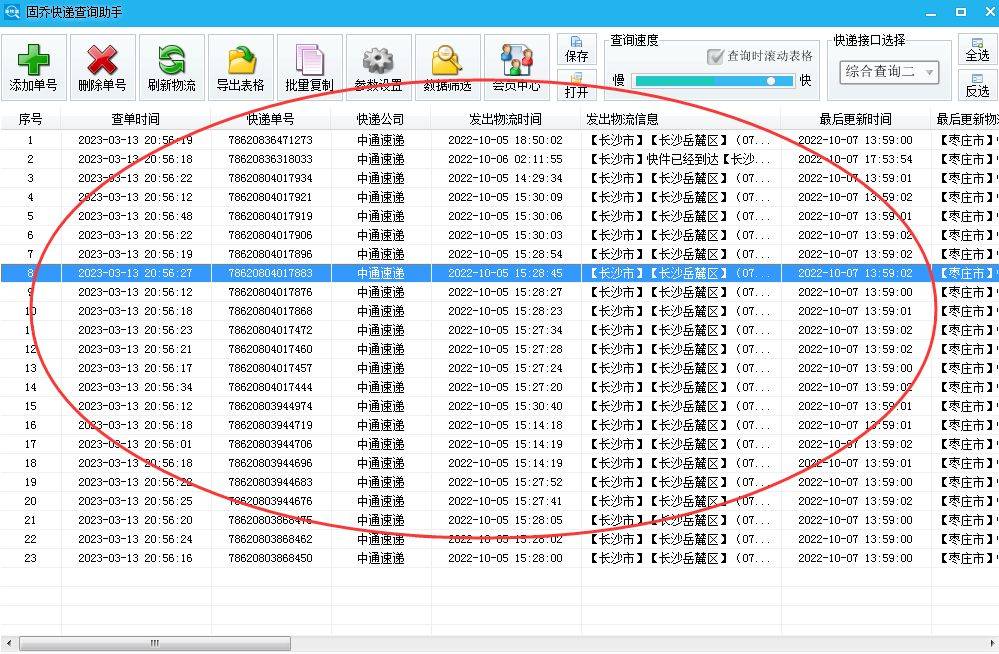Click update time 2022-10-07 17:53:54
The image size is (999, 654).
(x=855, y=159)
